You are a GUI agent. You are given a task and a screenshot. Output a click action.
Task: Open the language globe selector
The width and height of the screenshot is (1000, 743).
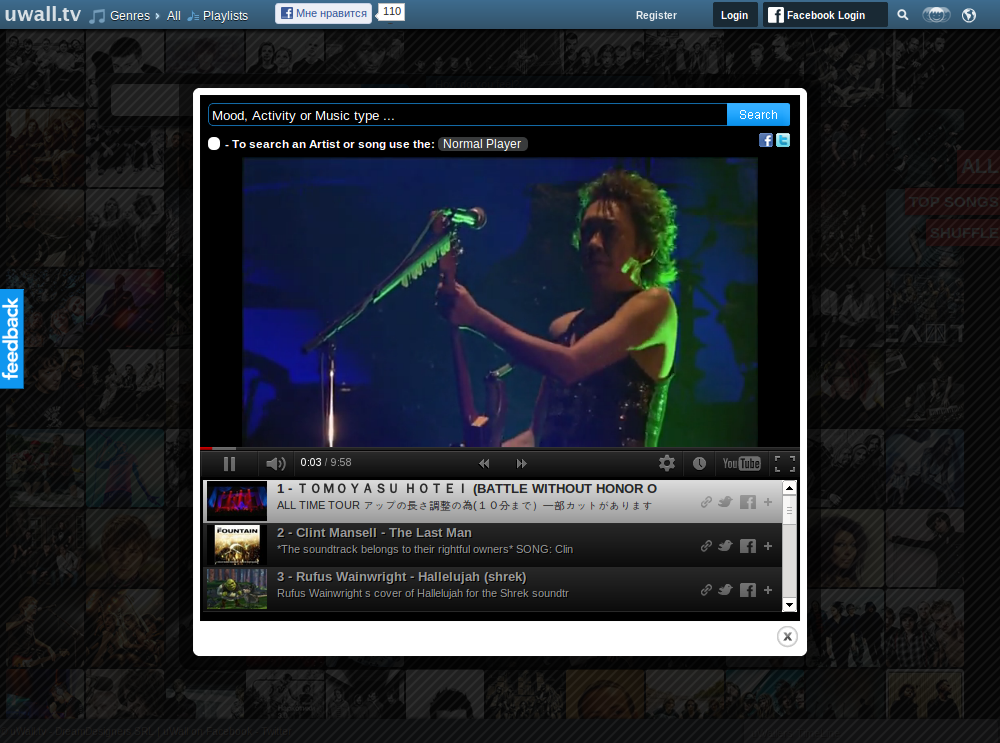[968, 15]
